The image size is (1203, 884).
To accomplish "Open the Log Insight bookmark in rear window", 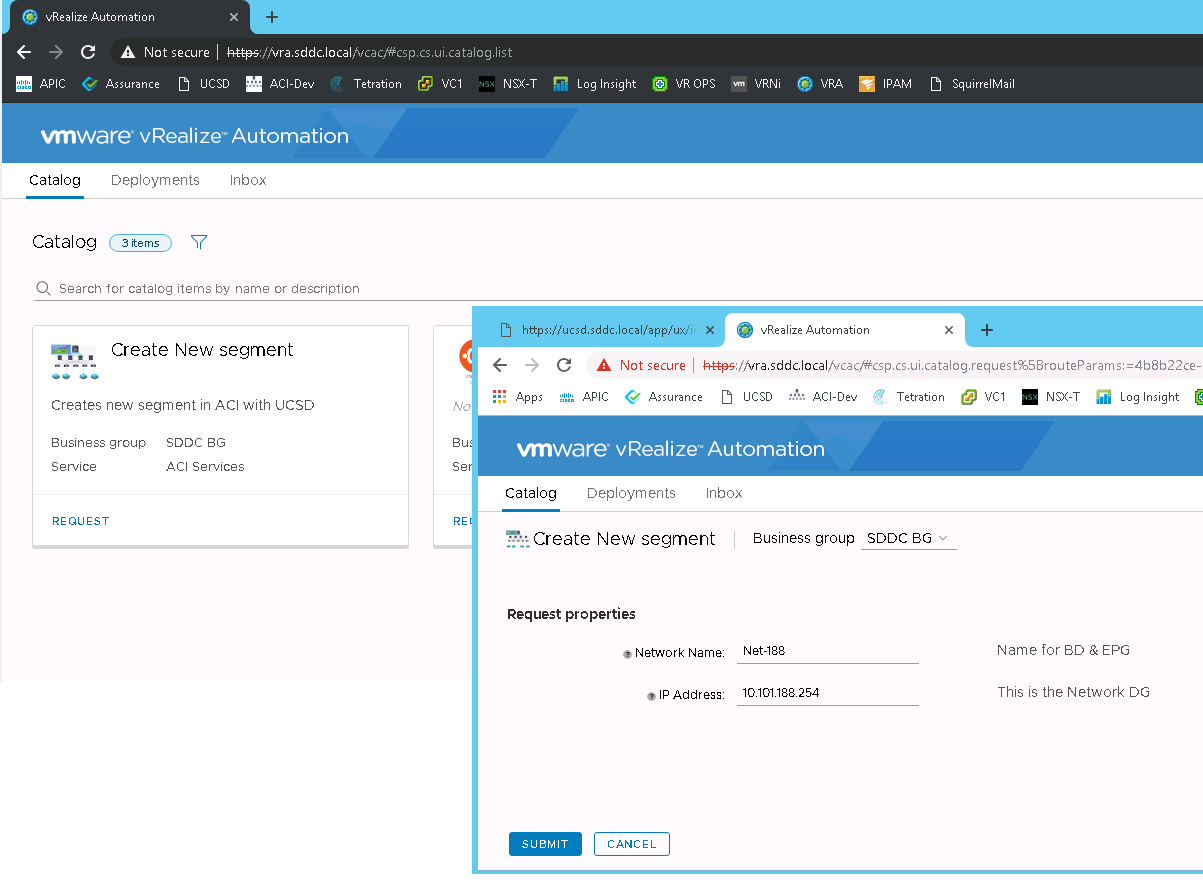I will 594,84.
